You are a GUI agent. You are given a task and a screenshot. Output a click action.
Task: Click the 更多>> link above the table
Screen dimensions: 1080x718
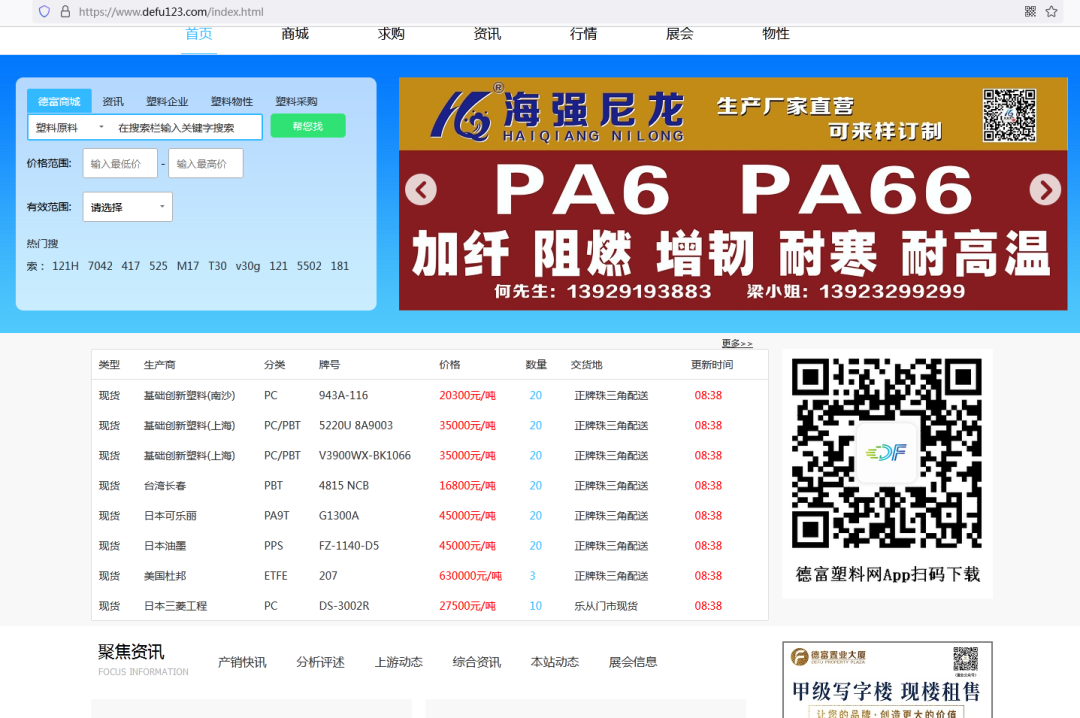click(737, 343)
